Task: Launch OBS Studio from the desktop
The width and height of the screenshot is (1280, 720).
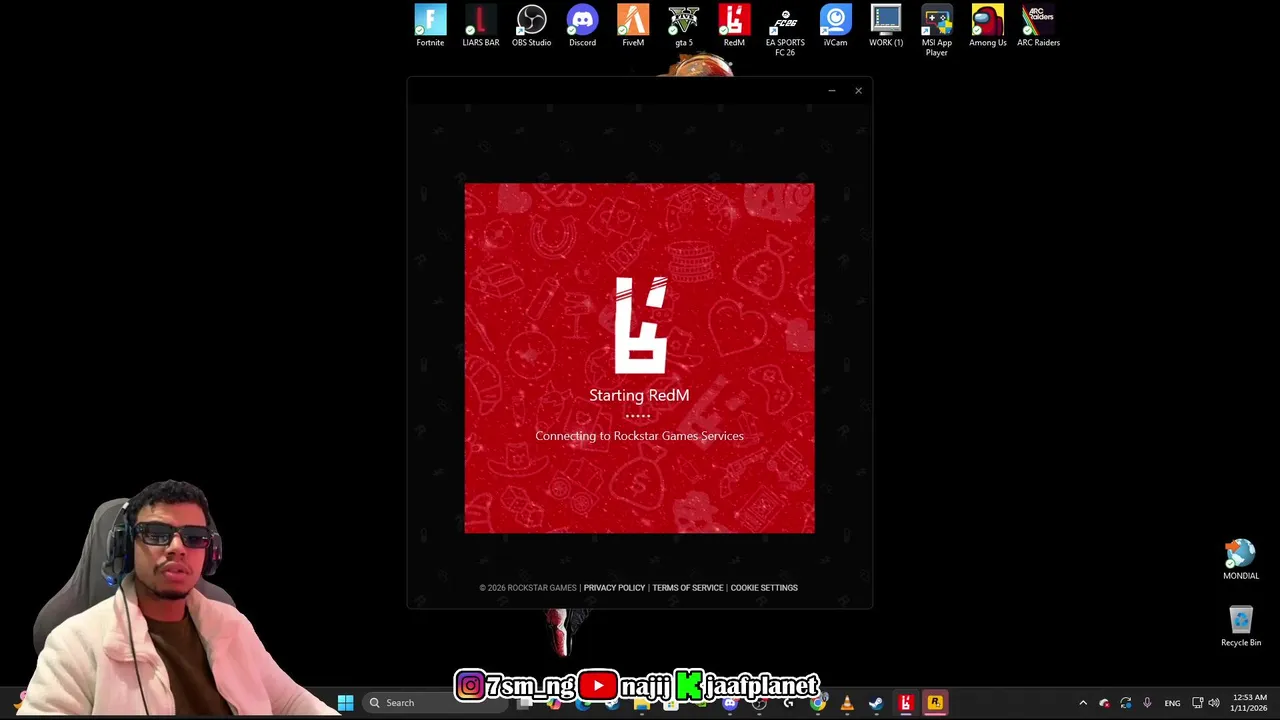Action: coord(531,26)
